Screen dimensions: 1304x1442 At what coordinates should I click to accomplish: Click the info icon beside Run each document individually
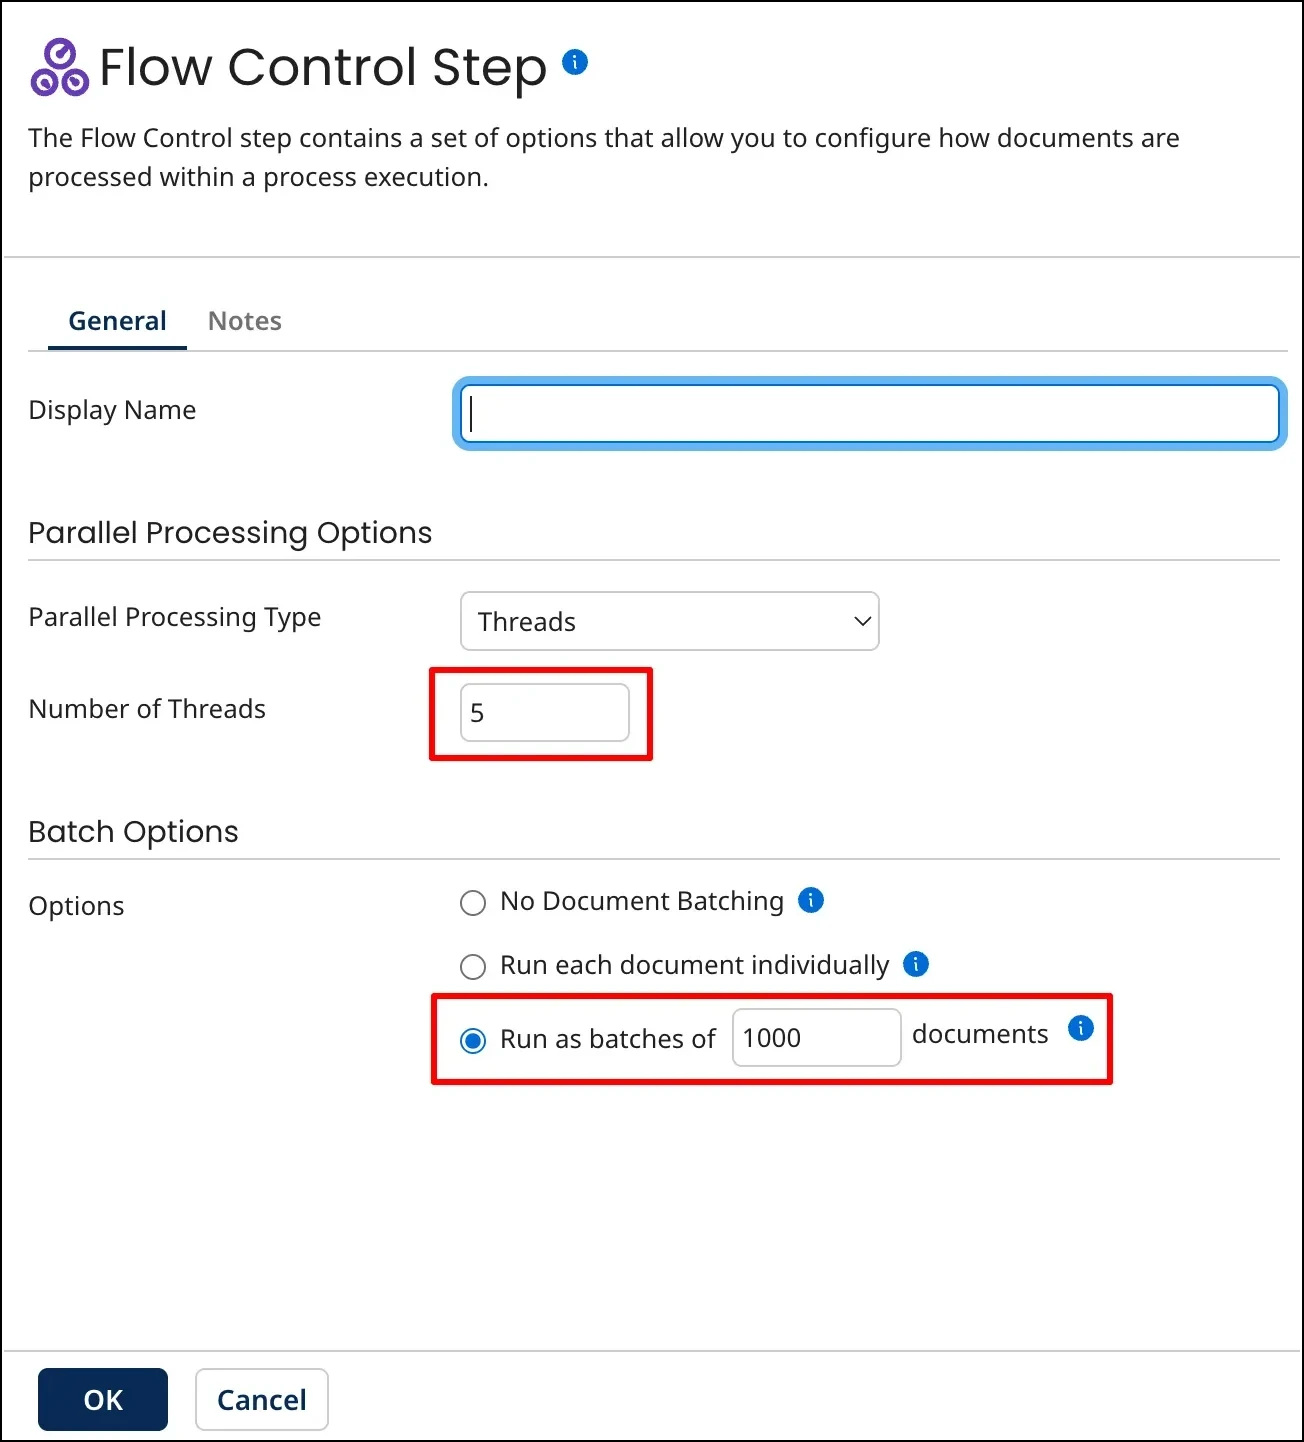[x=916, y=964]
